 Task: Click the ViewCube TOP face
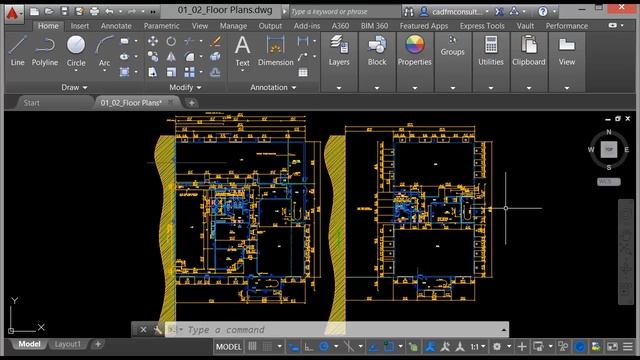[609, 149]
